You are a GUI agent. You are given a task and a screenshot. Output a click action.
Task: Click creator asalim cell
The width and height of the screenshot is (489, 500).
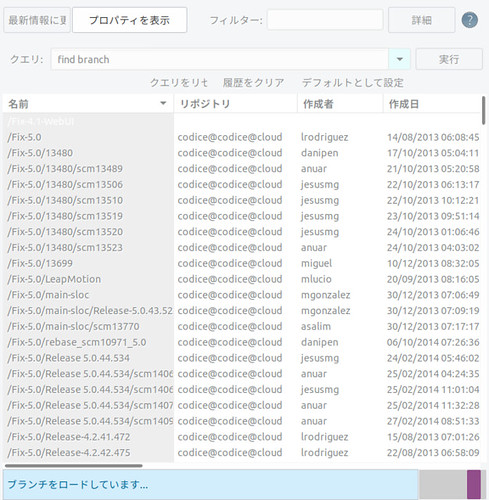click(316, 326)
